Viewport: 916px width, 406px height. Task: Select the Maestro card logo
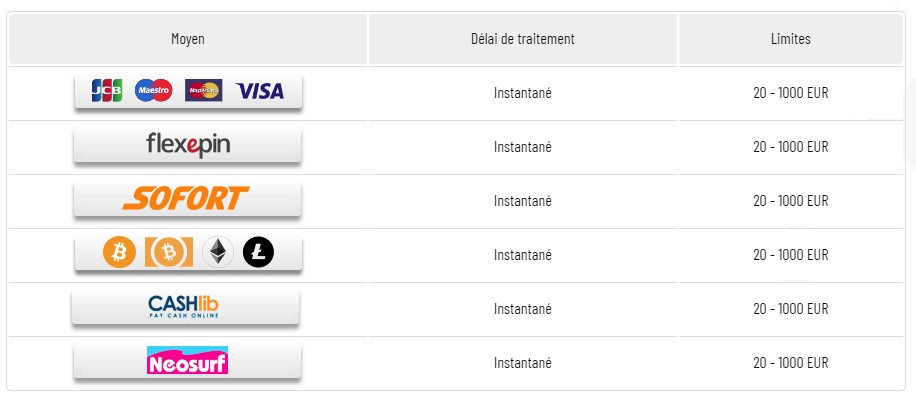click(x=153, y=91)
